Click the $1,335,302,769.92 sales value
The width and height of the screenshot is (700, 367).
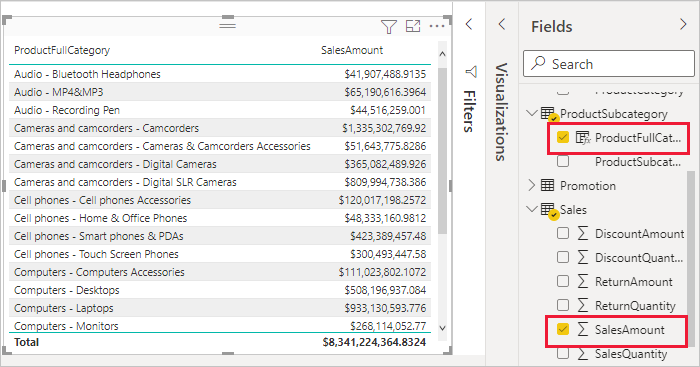[x=384, y=128]
